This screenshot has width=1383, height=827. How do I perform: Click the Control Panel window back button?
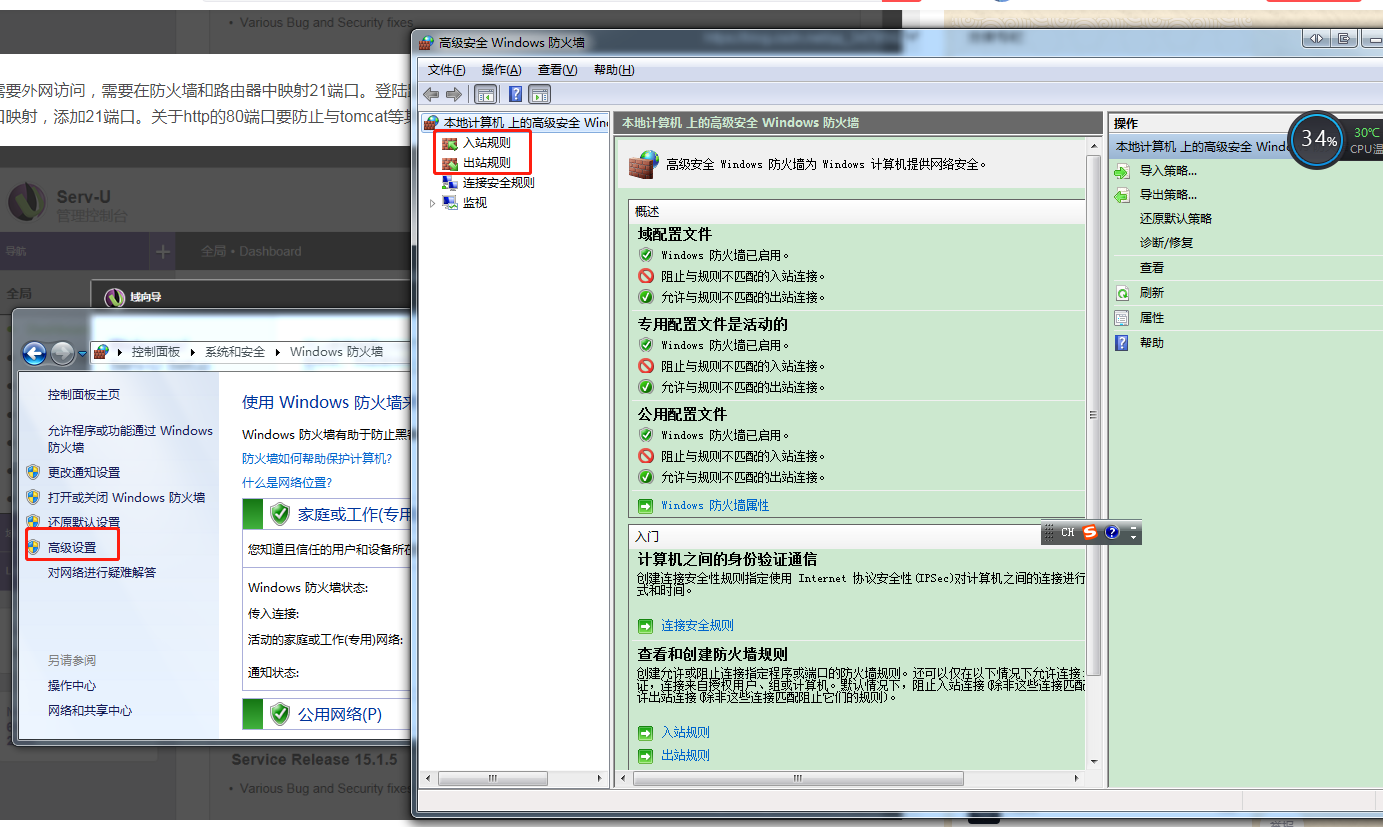point(34,353)
